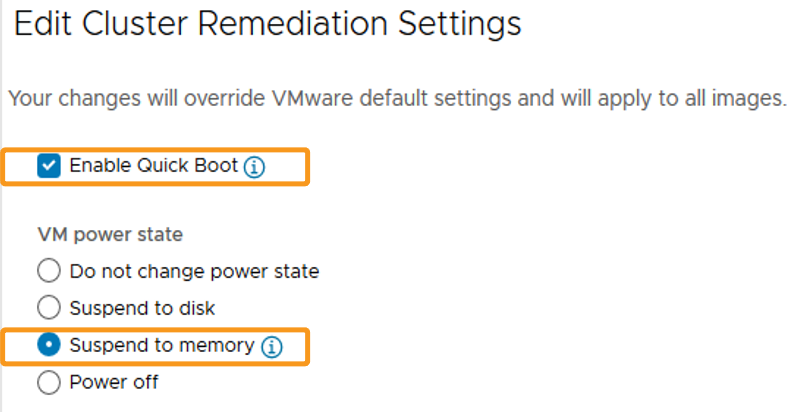Image resolution: width=803 pixels, height=412 pixels.
Task: Click the override VMware default settings description
Action: (x=348, y=98)
